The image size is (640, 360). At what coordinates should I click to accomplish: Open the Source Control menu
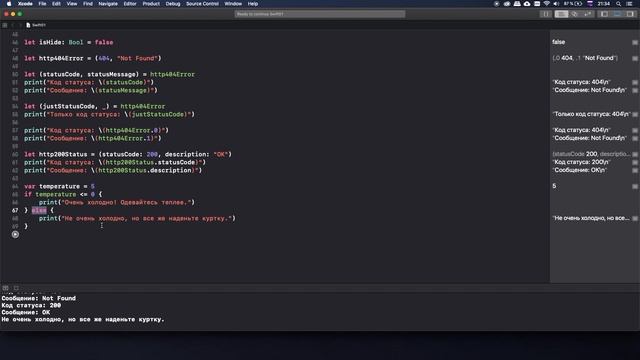(202, 4)
